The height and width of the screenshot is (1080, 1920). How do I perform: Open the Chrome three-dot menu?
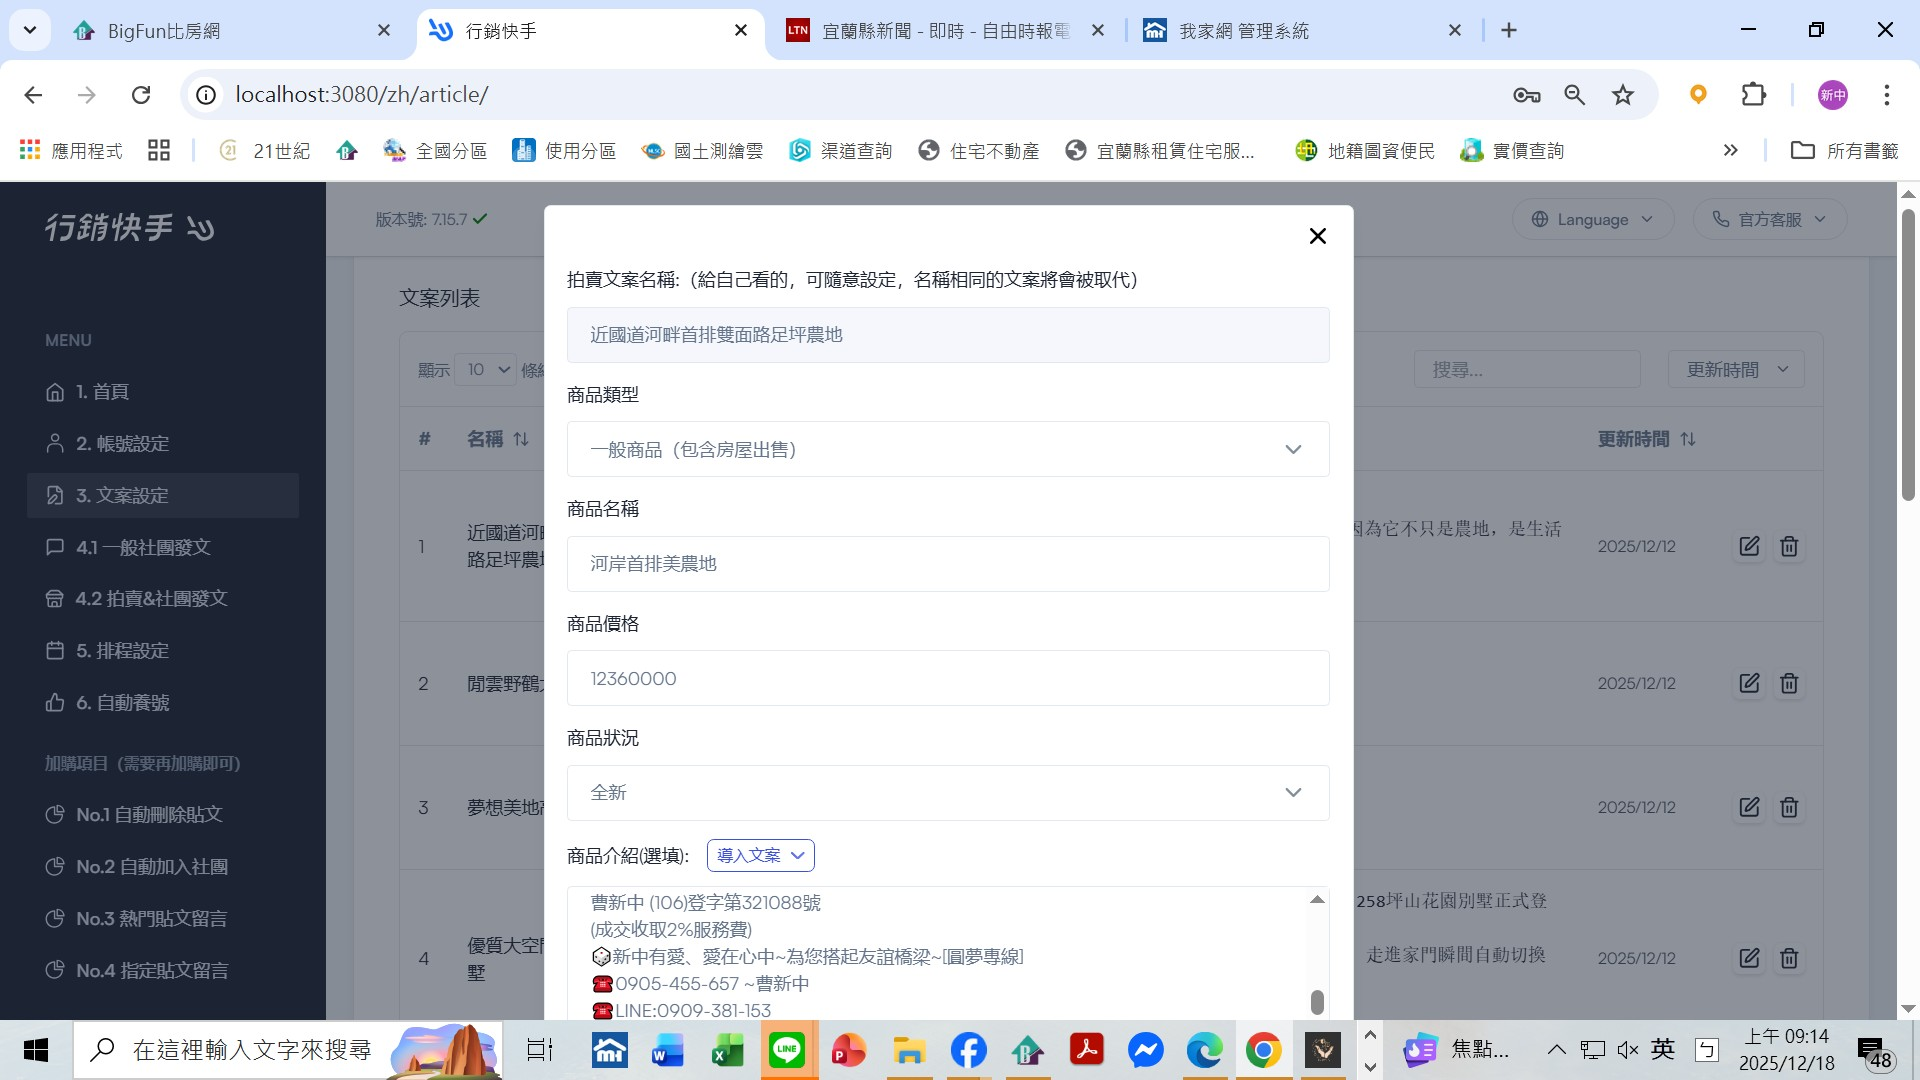(1886, 94)
